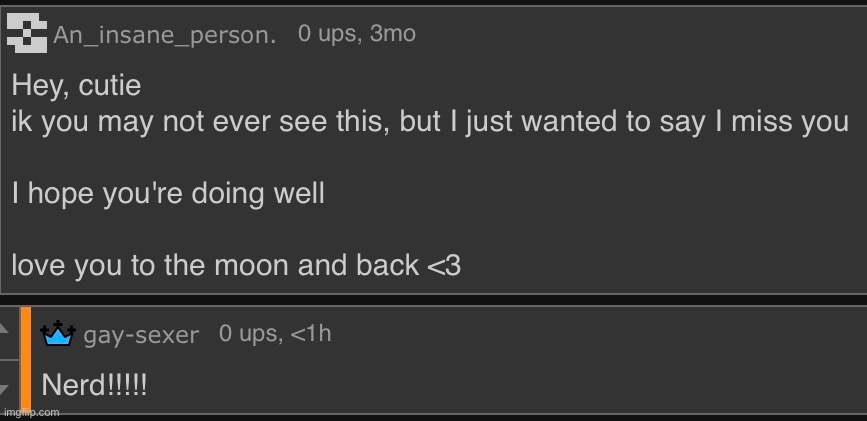Click the 'I hope you're doing well' line
Image resolution: width=867 pixels, height=421 pixels.
pos(168,193)
